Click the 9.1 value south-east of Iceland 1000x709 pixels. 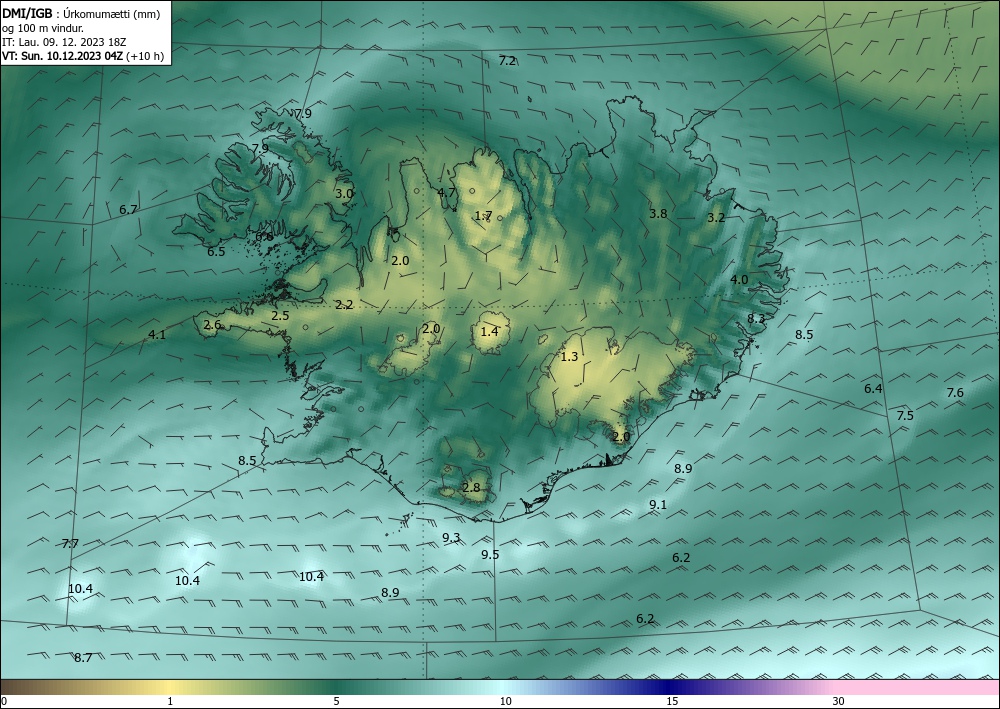pyautogui.click(x=658, y=504)
